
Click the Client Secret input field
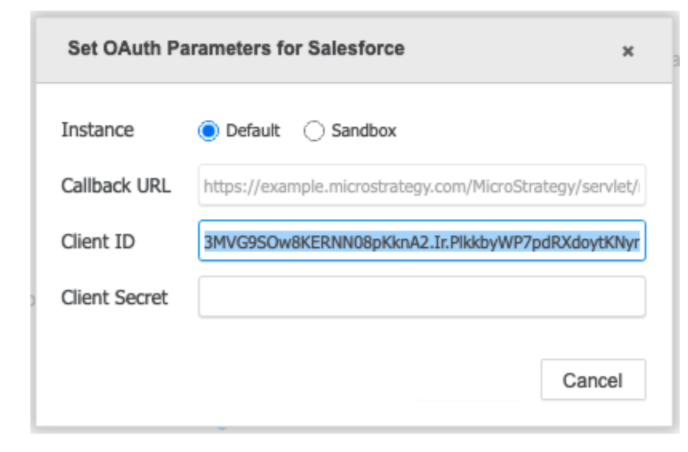(x=422, y=297)
